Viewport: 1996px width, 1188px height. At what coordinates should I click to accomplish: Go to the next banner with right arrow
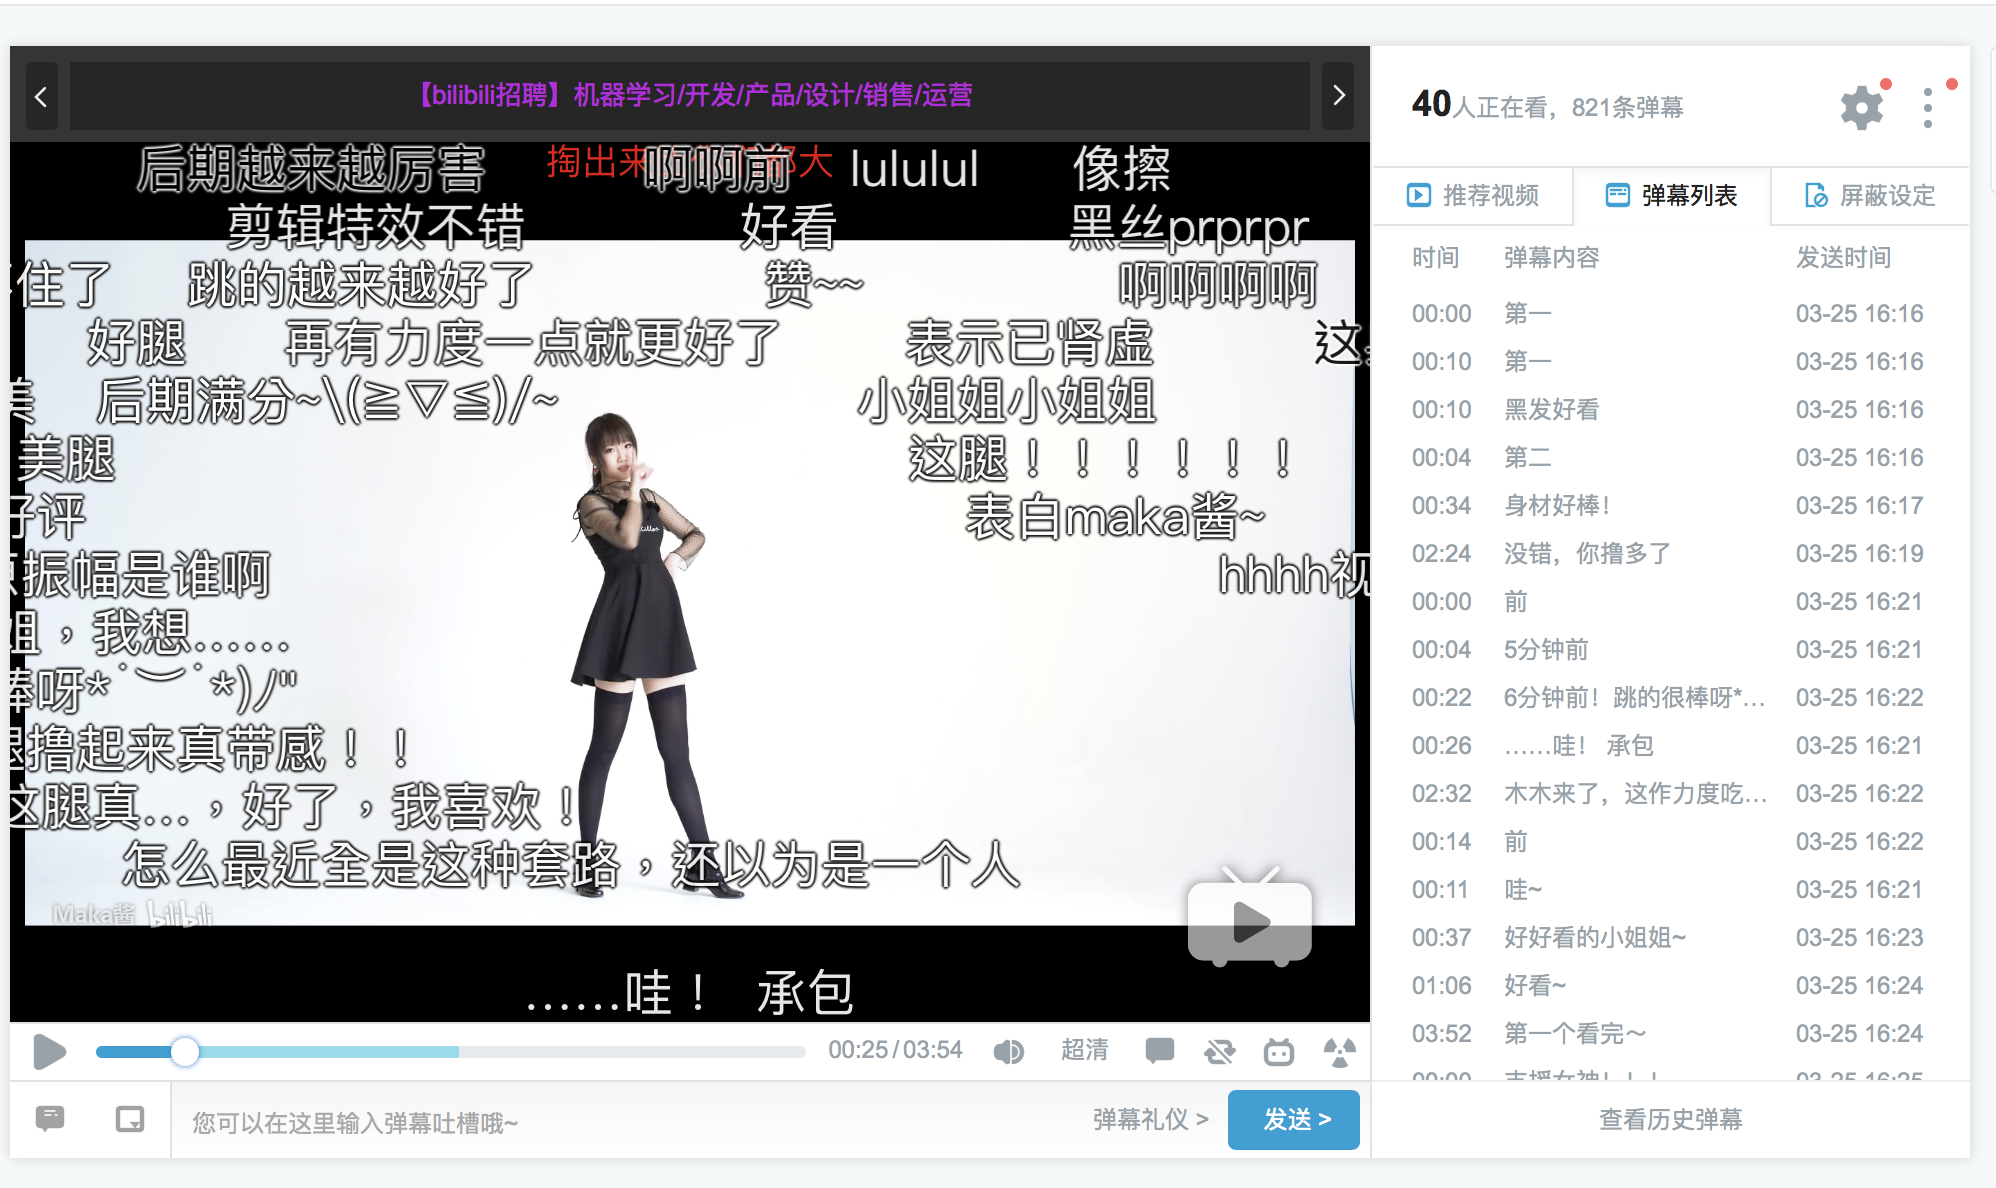click(x=1338, y=96)
